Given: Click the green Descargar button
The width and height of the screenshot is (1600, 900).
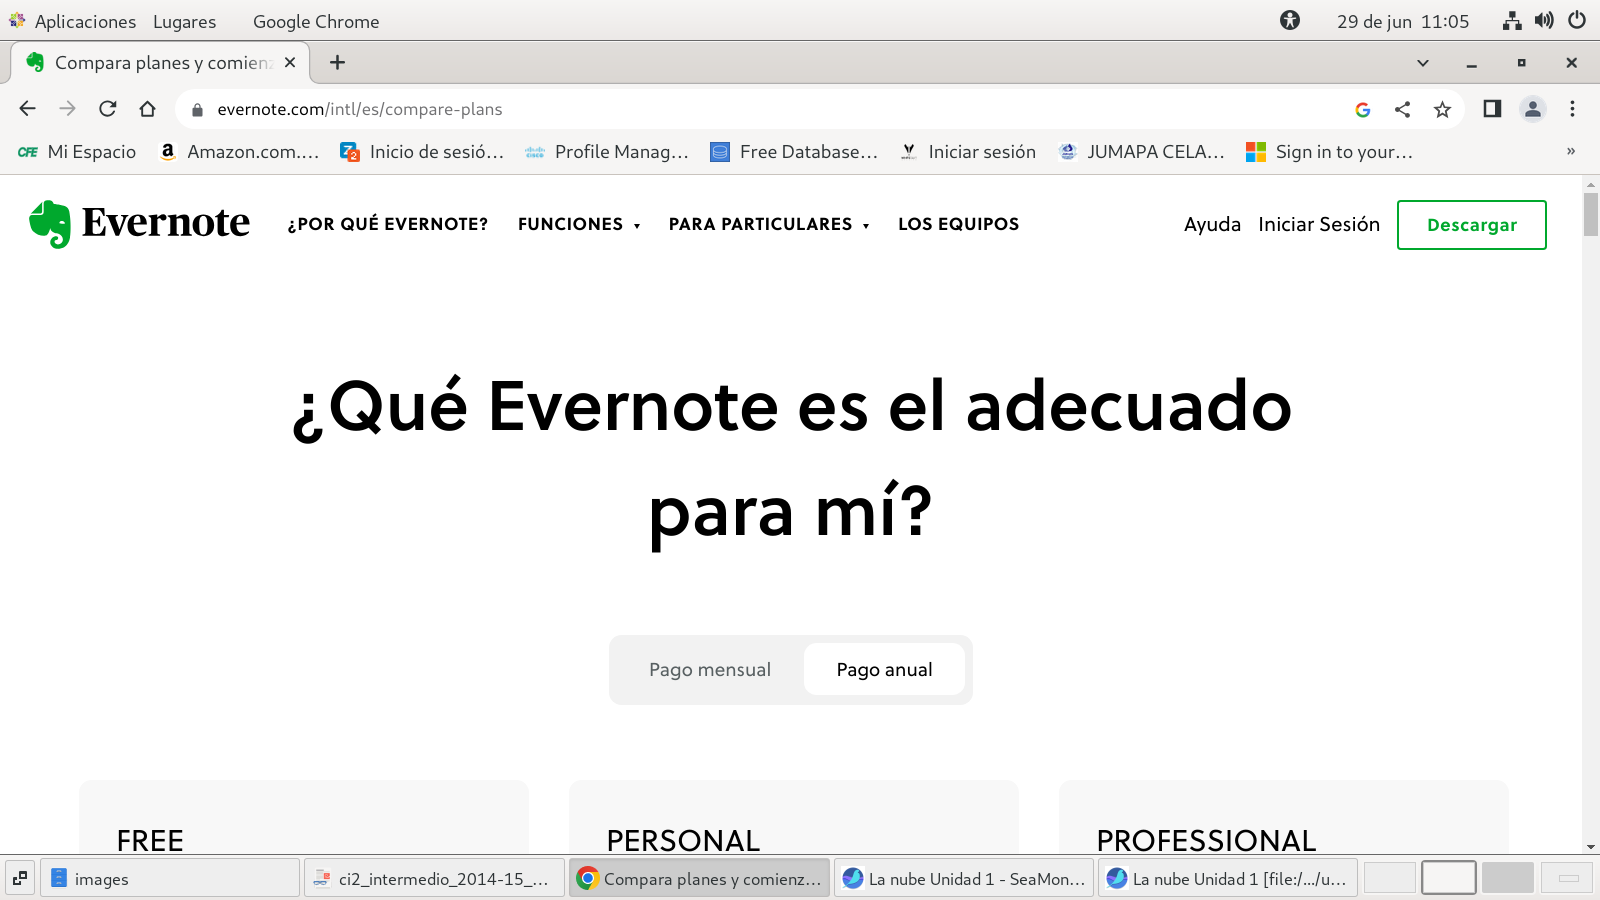Looking at the screenshot, I should click(x=1471, y=225).
